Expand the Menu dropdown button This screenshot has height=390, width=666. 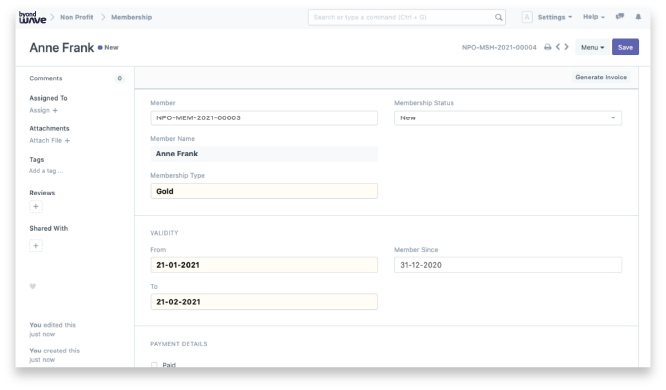(593, 47)
